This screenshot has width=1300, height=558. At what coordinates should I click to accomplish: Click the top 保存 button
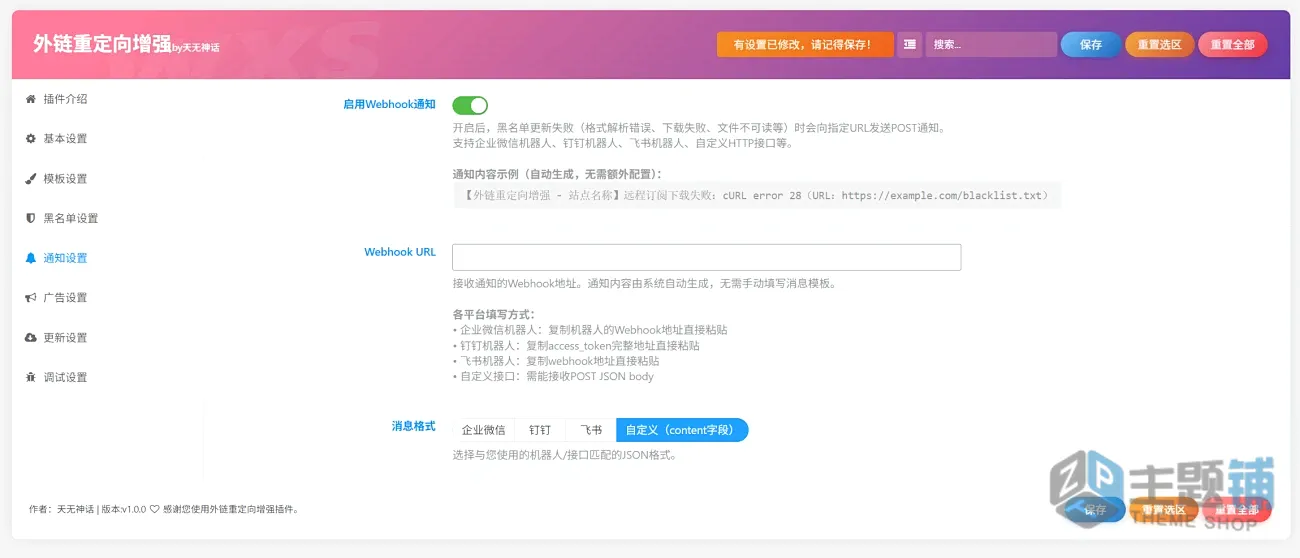coord(1091,45)
